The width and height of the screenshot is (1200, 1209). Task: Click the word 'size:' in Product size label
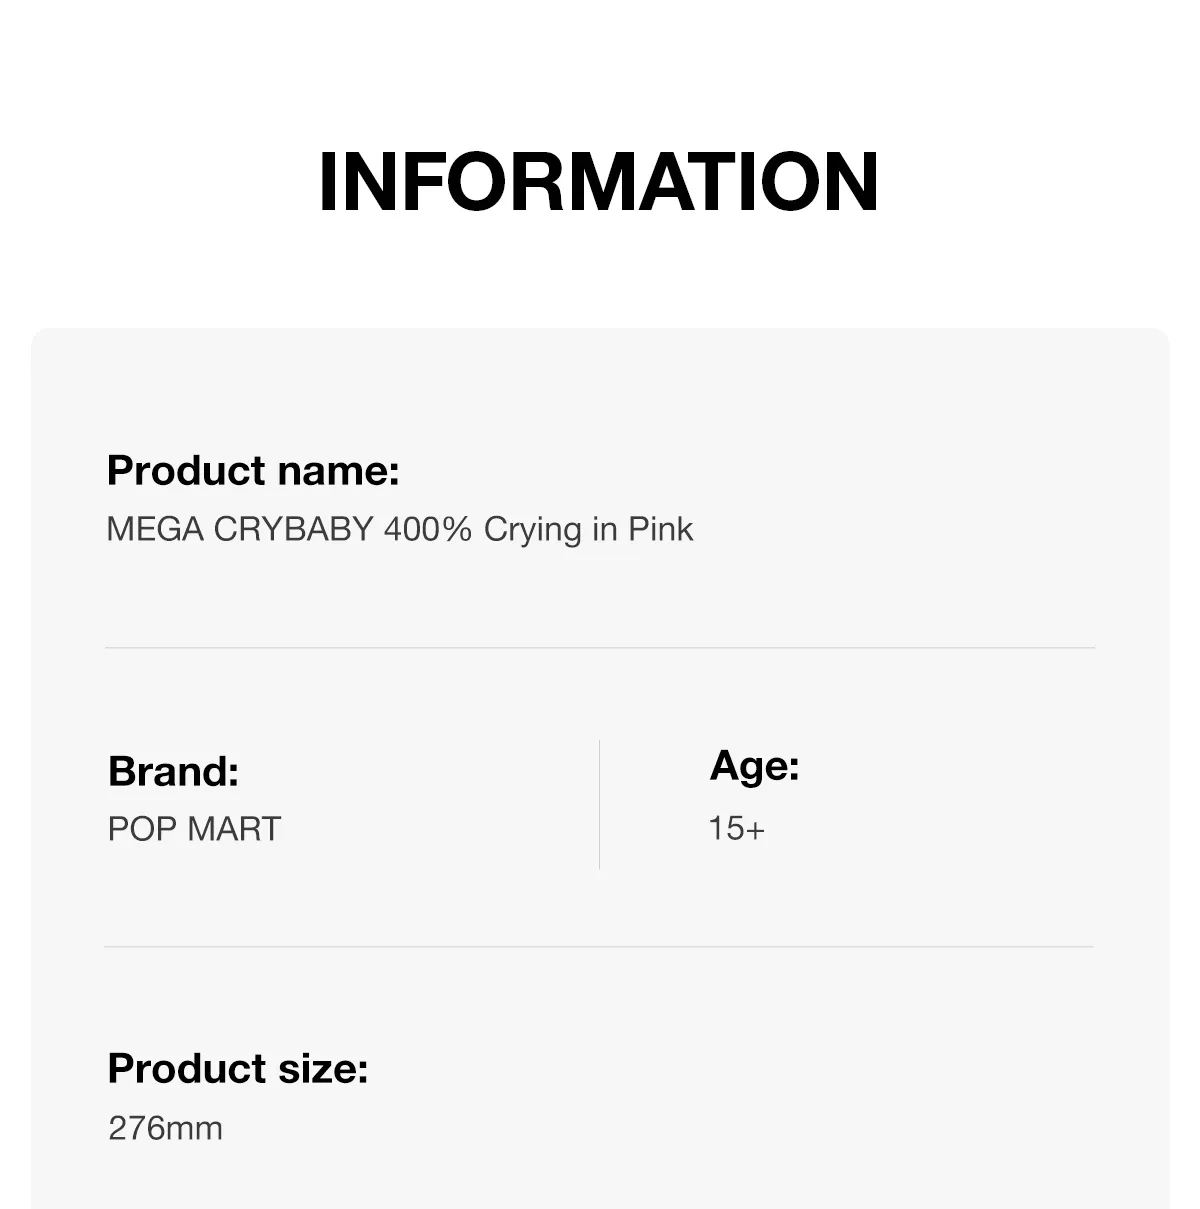[x=323, y=1068]
